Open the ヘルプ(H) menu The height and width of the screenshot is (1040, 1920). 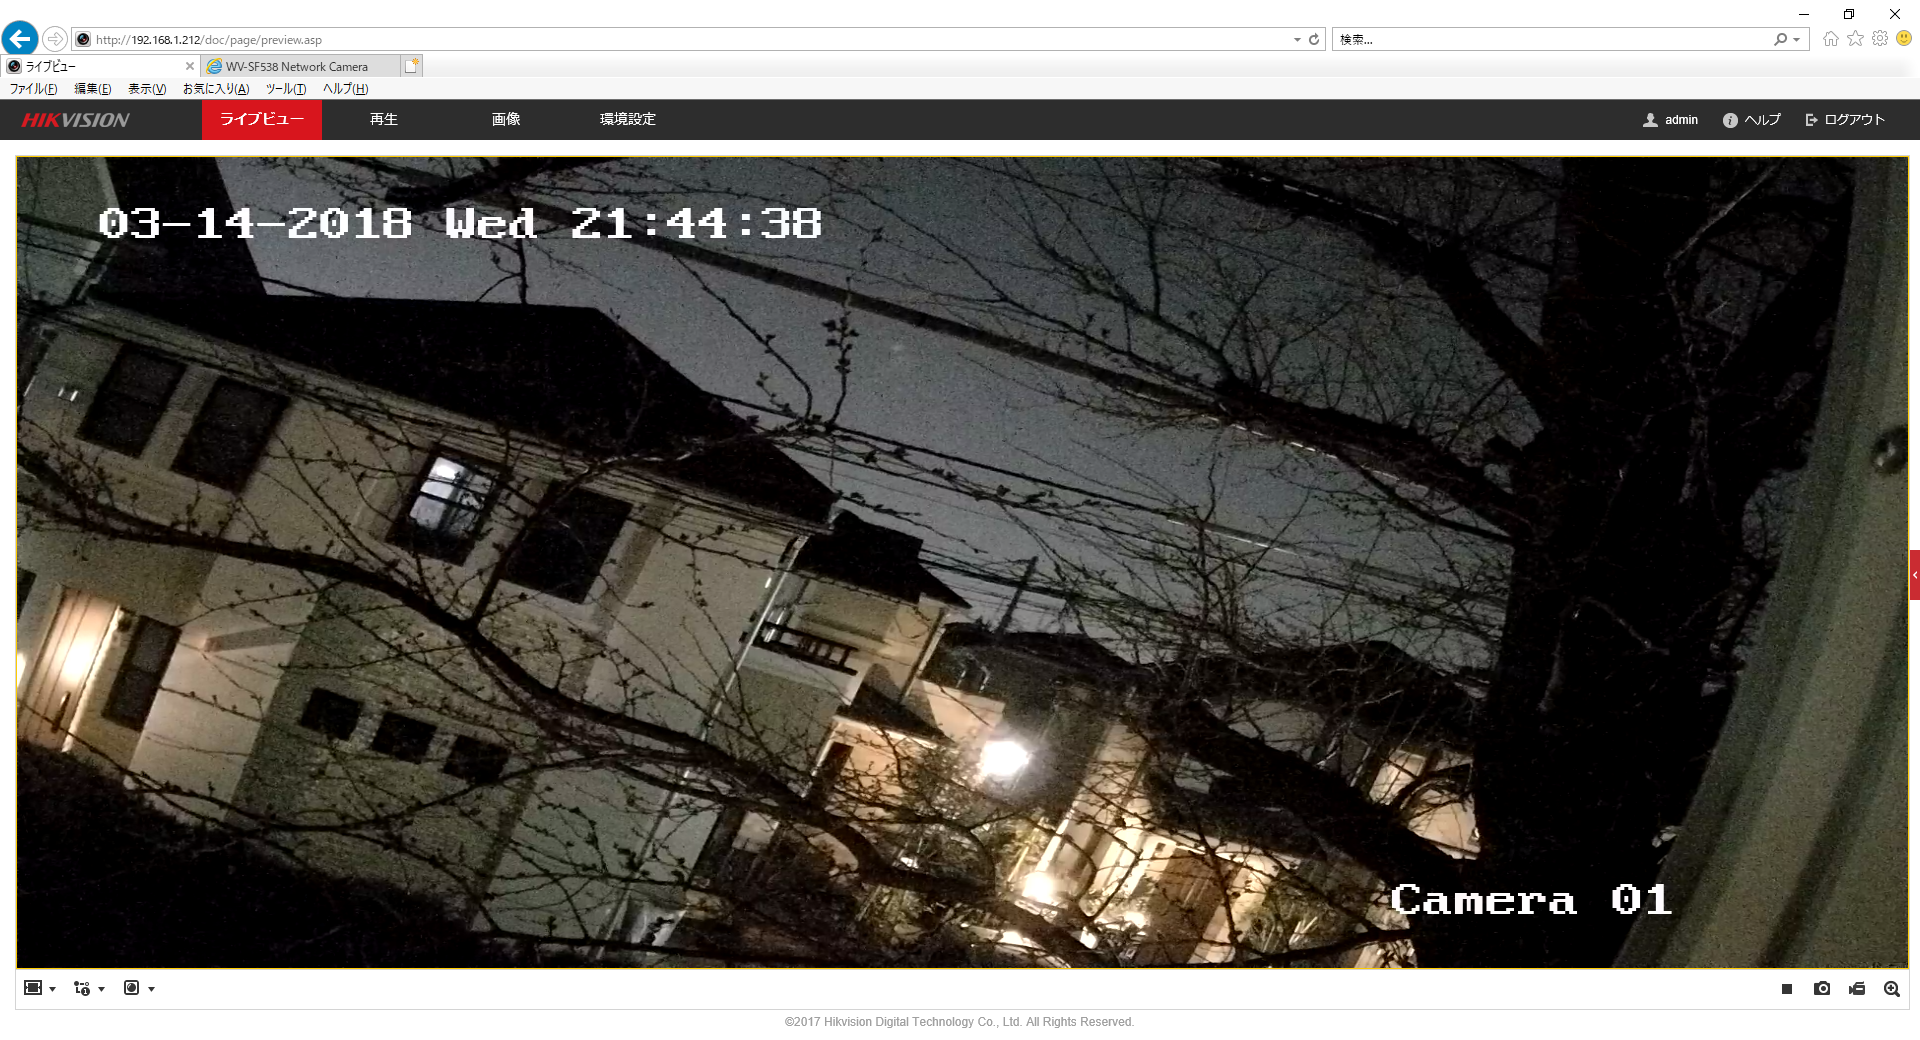click(x=346, y=89)
